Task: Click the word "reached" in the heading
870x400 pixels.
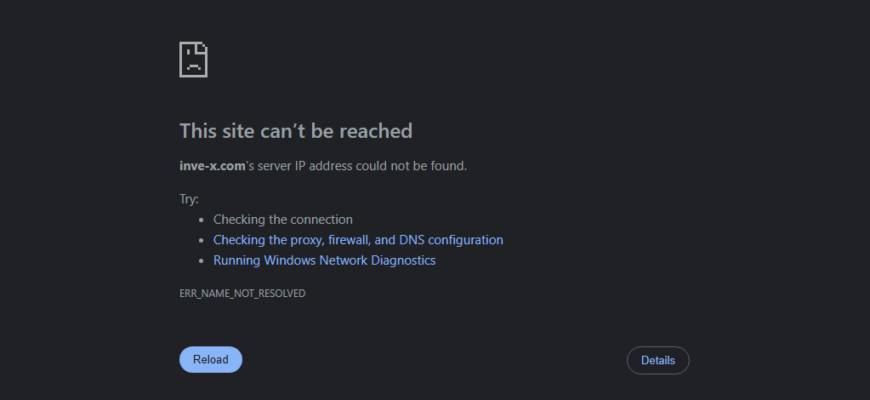Action: tap(375, 131)
